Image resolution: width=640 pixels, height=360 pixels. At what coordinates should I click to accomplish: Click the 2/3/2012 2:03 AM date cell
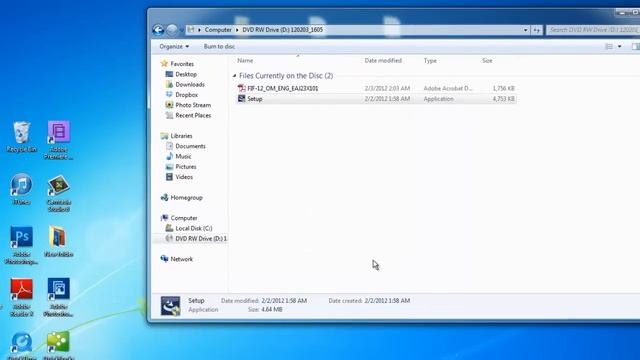point(387,88)
